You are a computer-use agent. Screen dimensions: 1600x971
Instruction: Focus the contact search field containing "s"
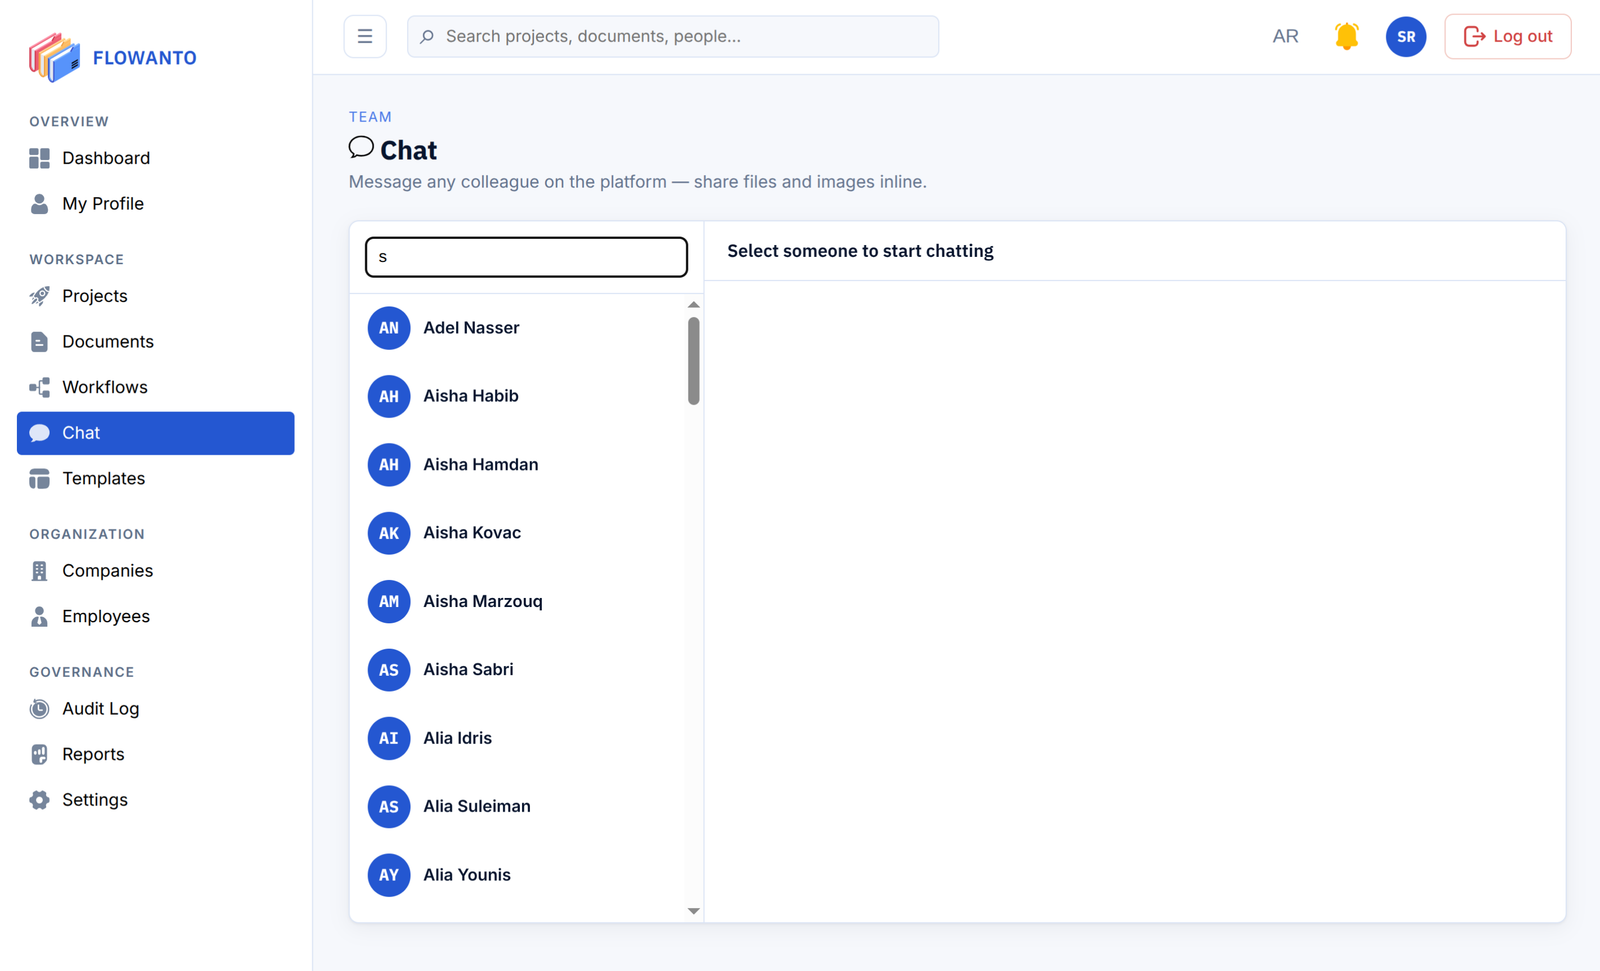[x=526, y=257]
